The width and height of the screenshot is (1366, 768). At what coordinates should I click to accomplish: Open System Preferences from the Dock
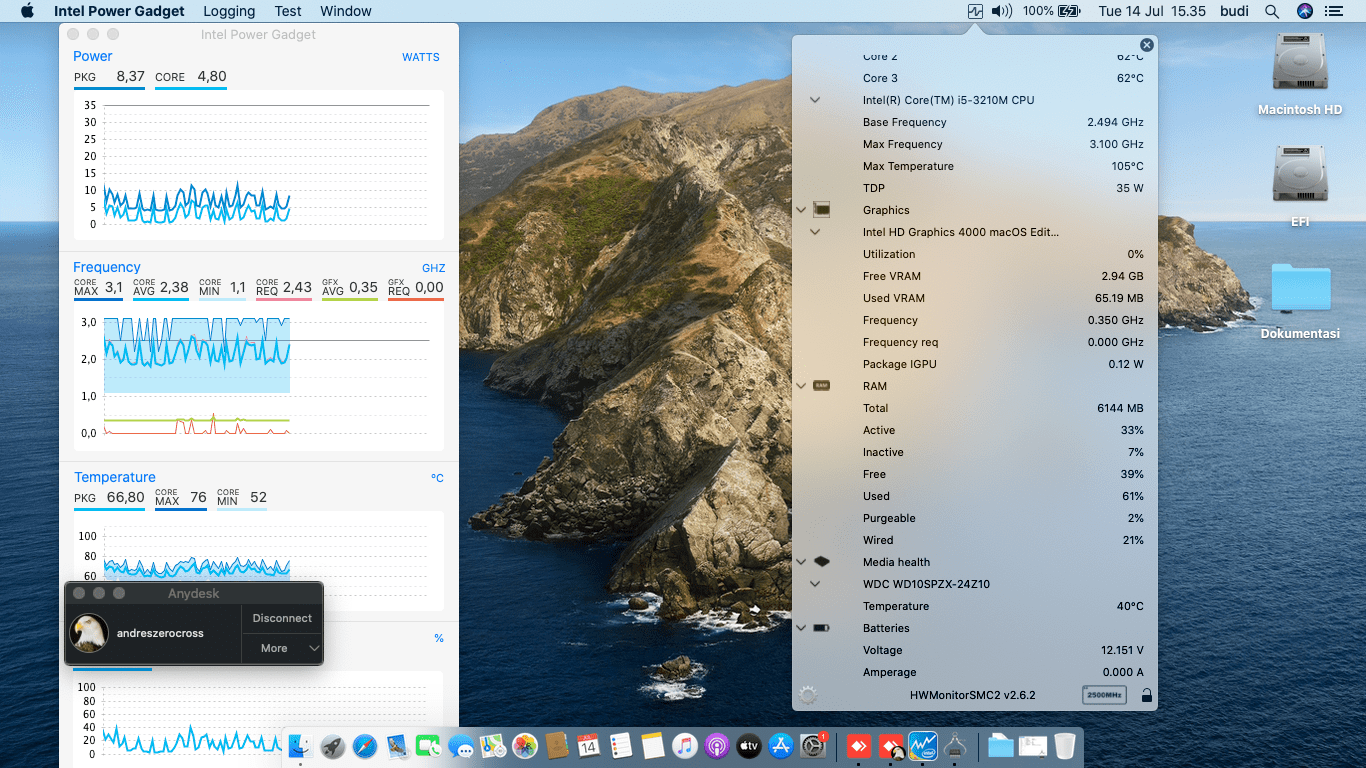[x=814, y=746]
